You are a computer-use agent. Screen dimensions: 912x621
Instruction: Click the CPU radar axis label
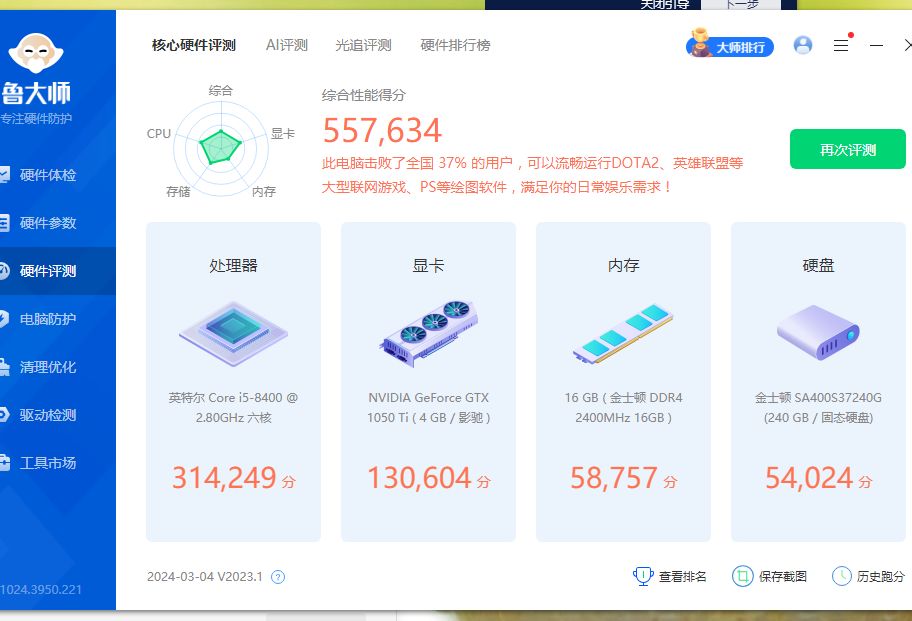(159, 133)
